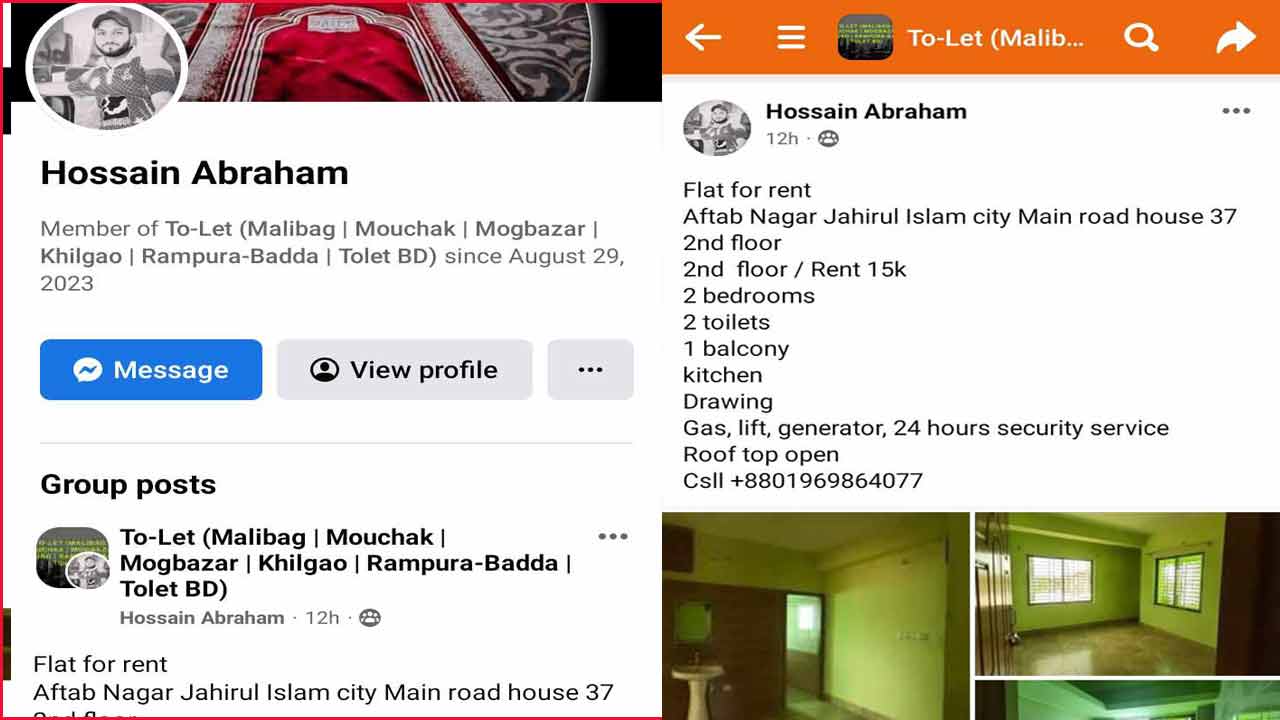Click the search magnifier icon

click(x=1140, y=38)
